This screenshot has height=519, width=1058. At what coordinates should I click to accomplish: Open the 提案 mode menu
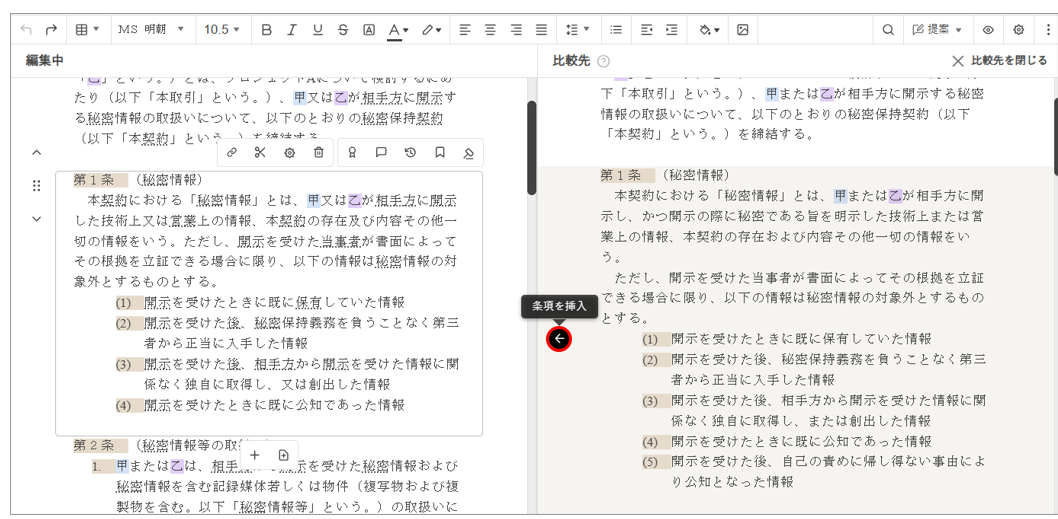937,30
